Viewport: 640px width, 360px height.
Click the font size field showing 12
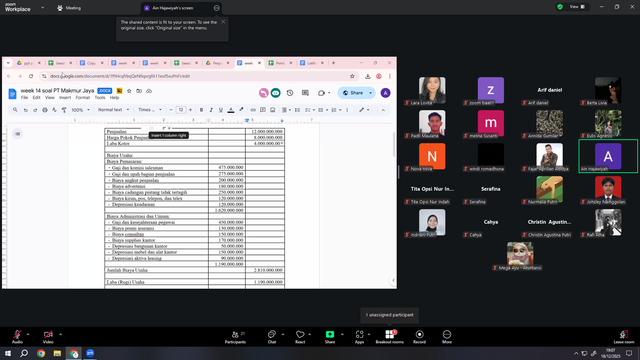click(x=181, y=110)
